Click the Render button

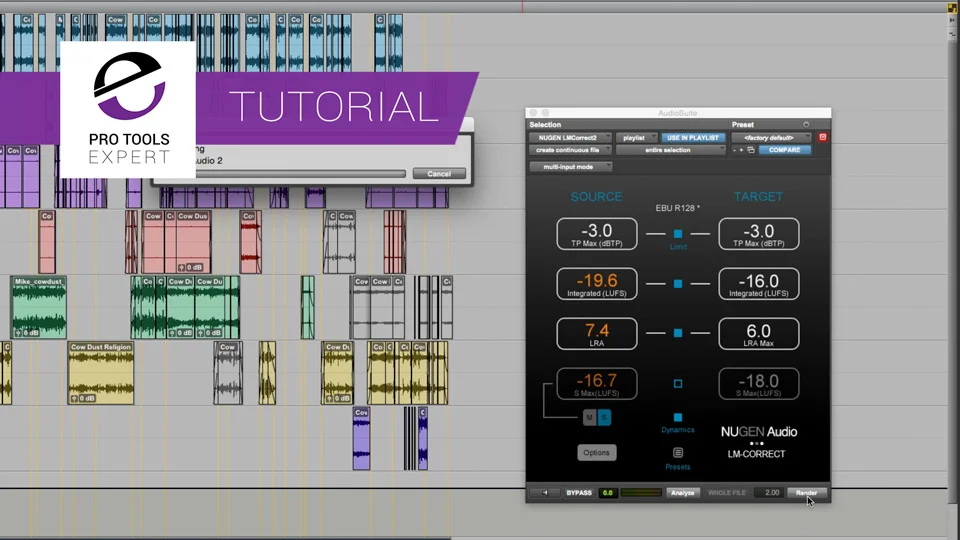coord(806,492)
